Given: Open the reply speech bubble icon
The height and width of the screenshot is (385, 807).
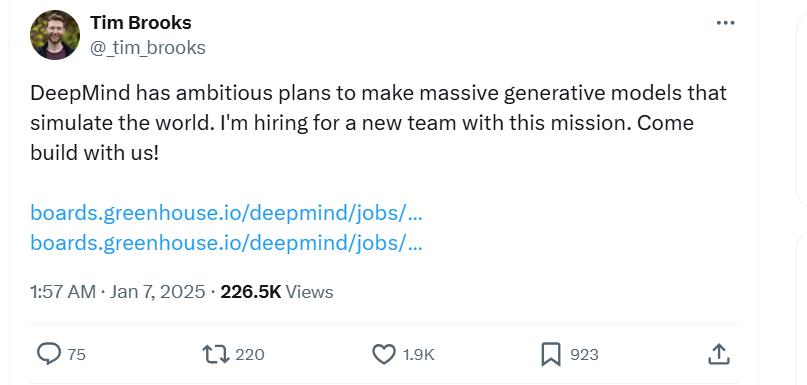Looking at the screenshot, I should click(49, 354).
